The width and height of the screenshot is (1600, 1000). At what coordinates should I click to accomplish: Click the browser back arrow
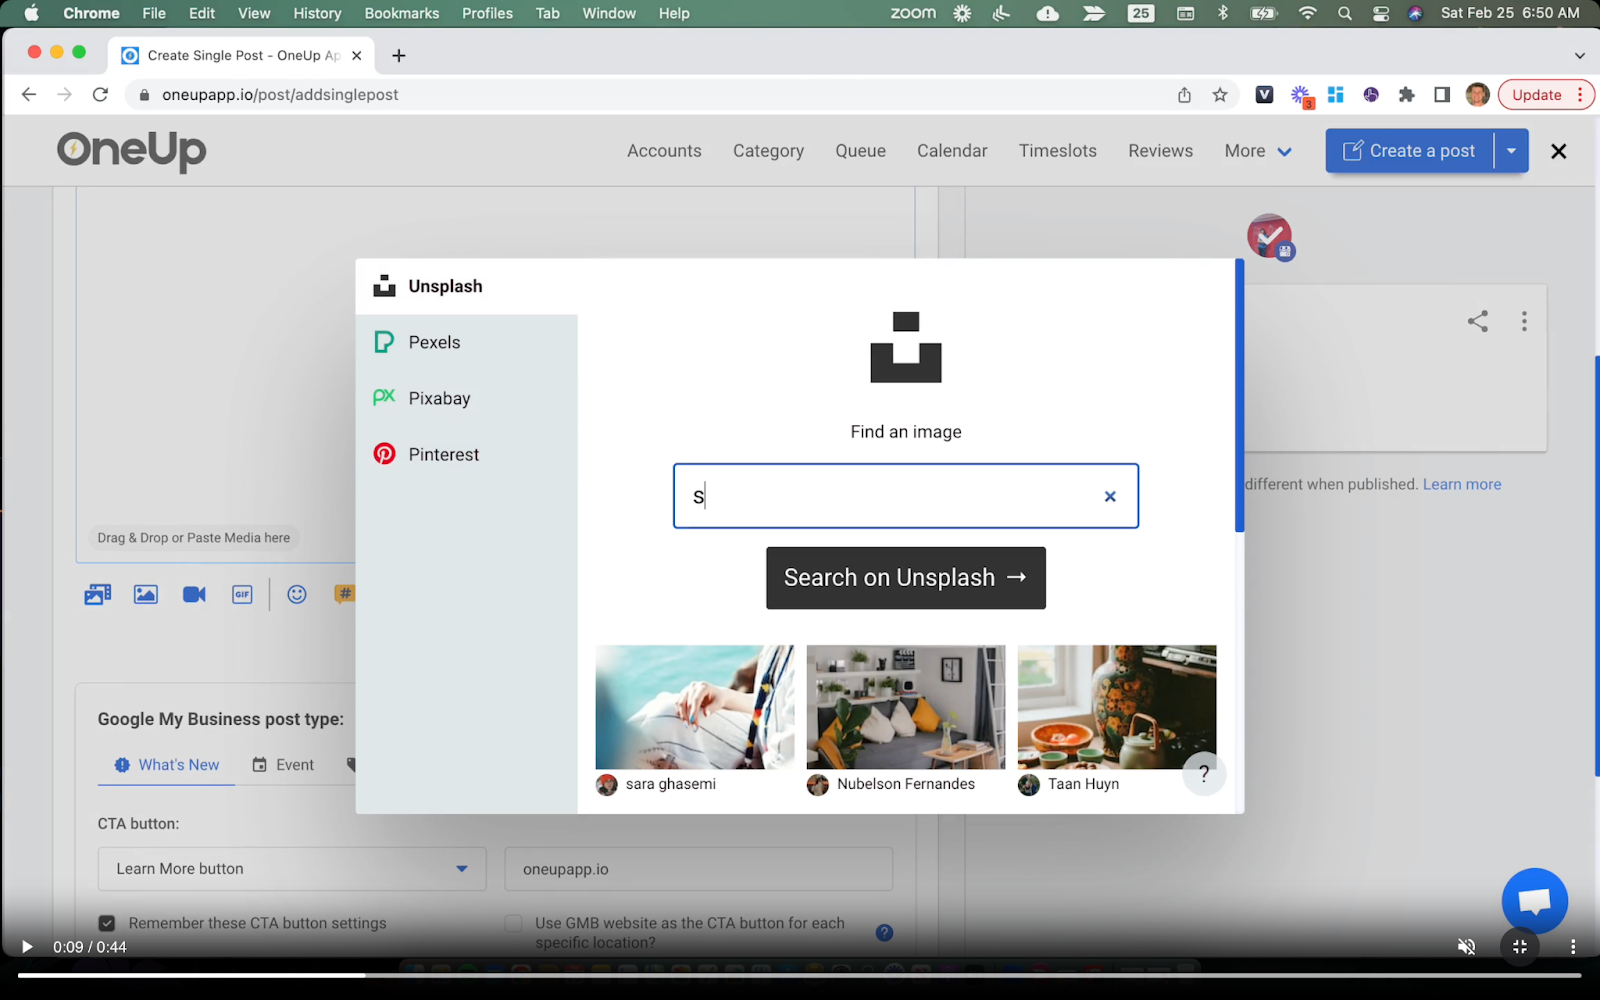pyautogui.click(x=28, y=95)
